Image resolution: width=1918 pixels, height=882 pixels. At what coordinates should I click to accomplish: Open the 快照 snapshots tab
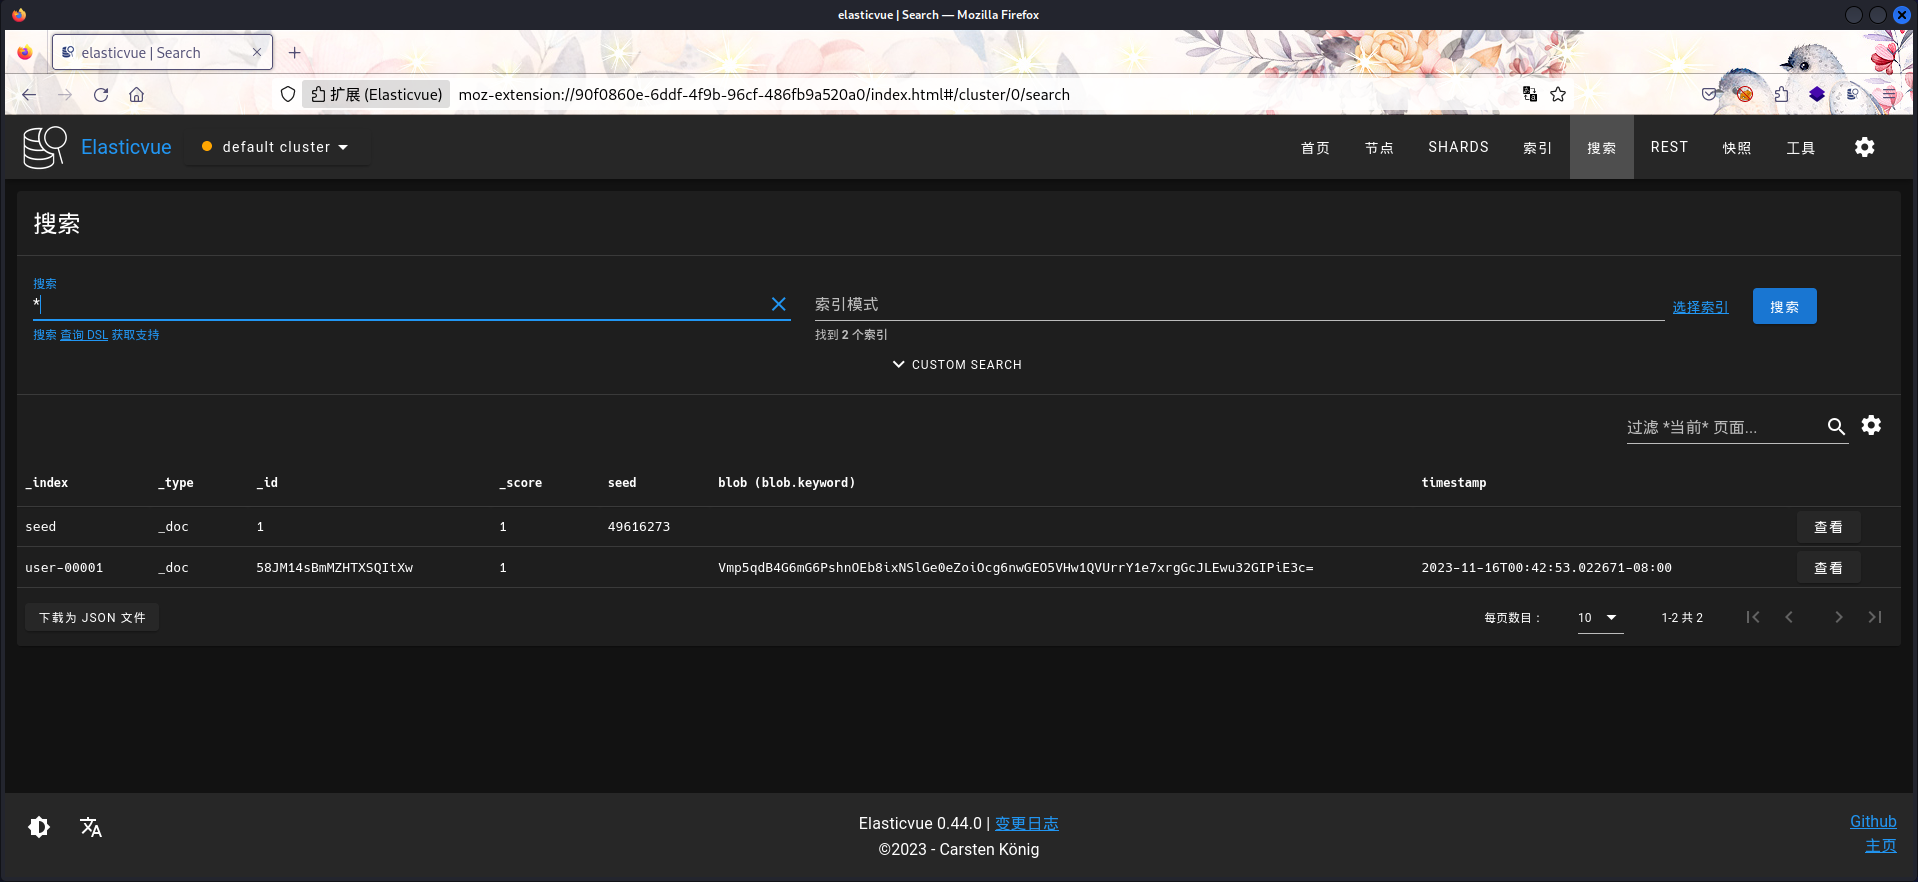(1737, 147)
